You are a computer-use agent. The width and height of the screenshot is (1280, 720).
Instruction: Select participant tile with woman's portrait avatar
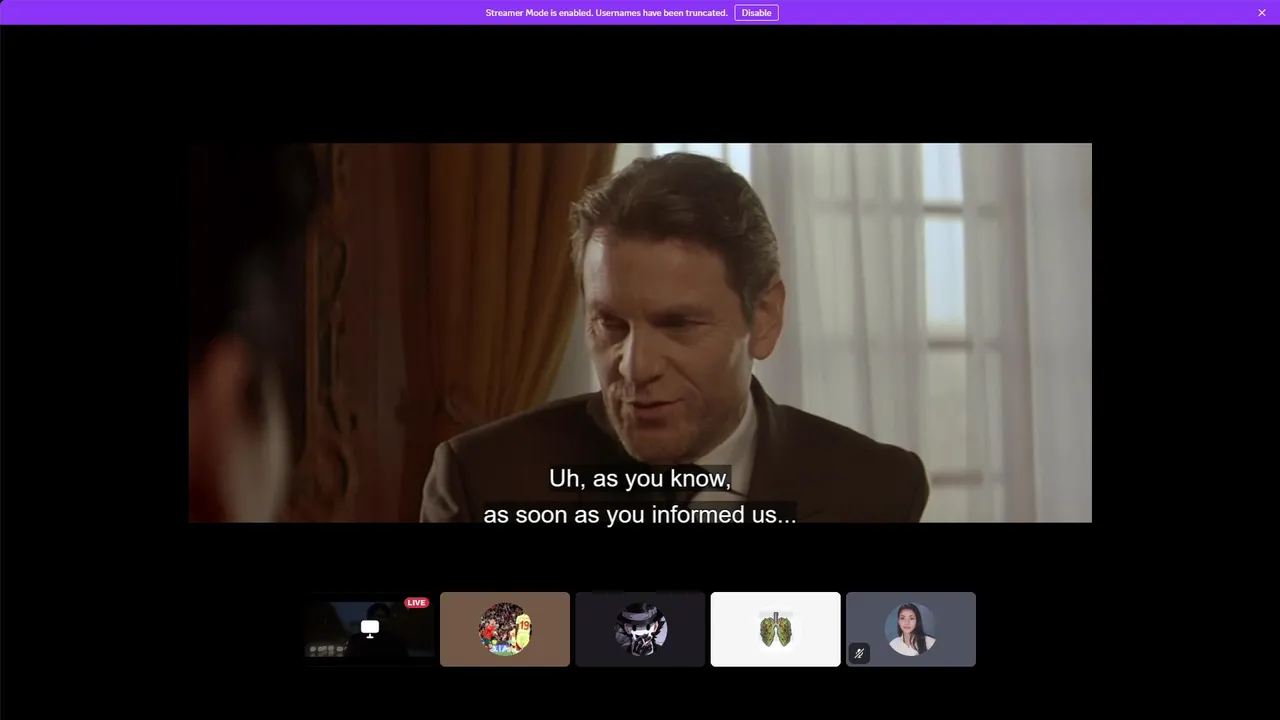911,629
